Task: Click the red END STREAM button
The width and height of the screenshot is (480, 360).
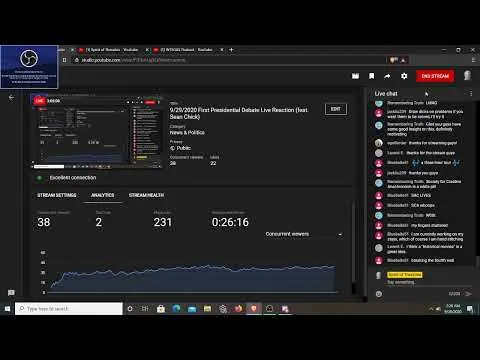Action: point(435,76)
